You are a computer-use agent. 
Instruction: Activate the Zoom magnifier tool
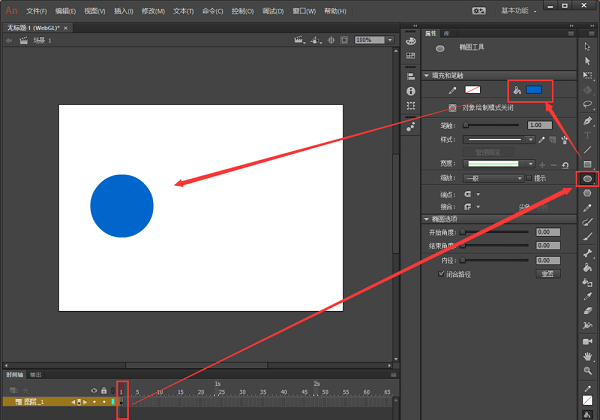click(588, 371)
